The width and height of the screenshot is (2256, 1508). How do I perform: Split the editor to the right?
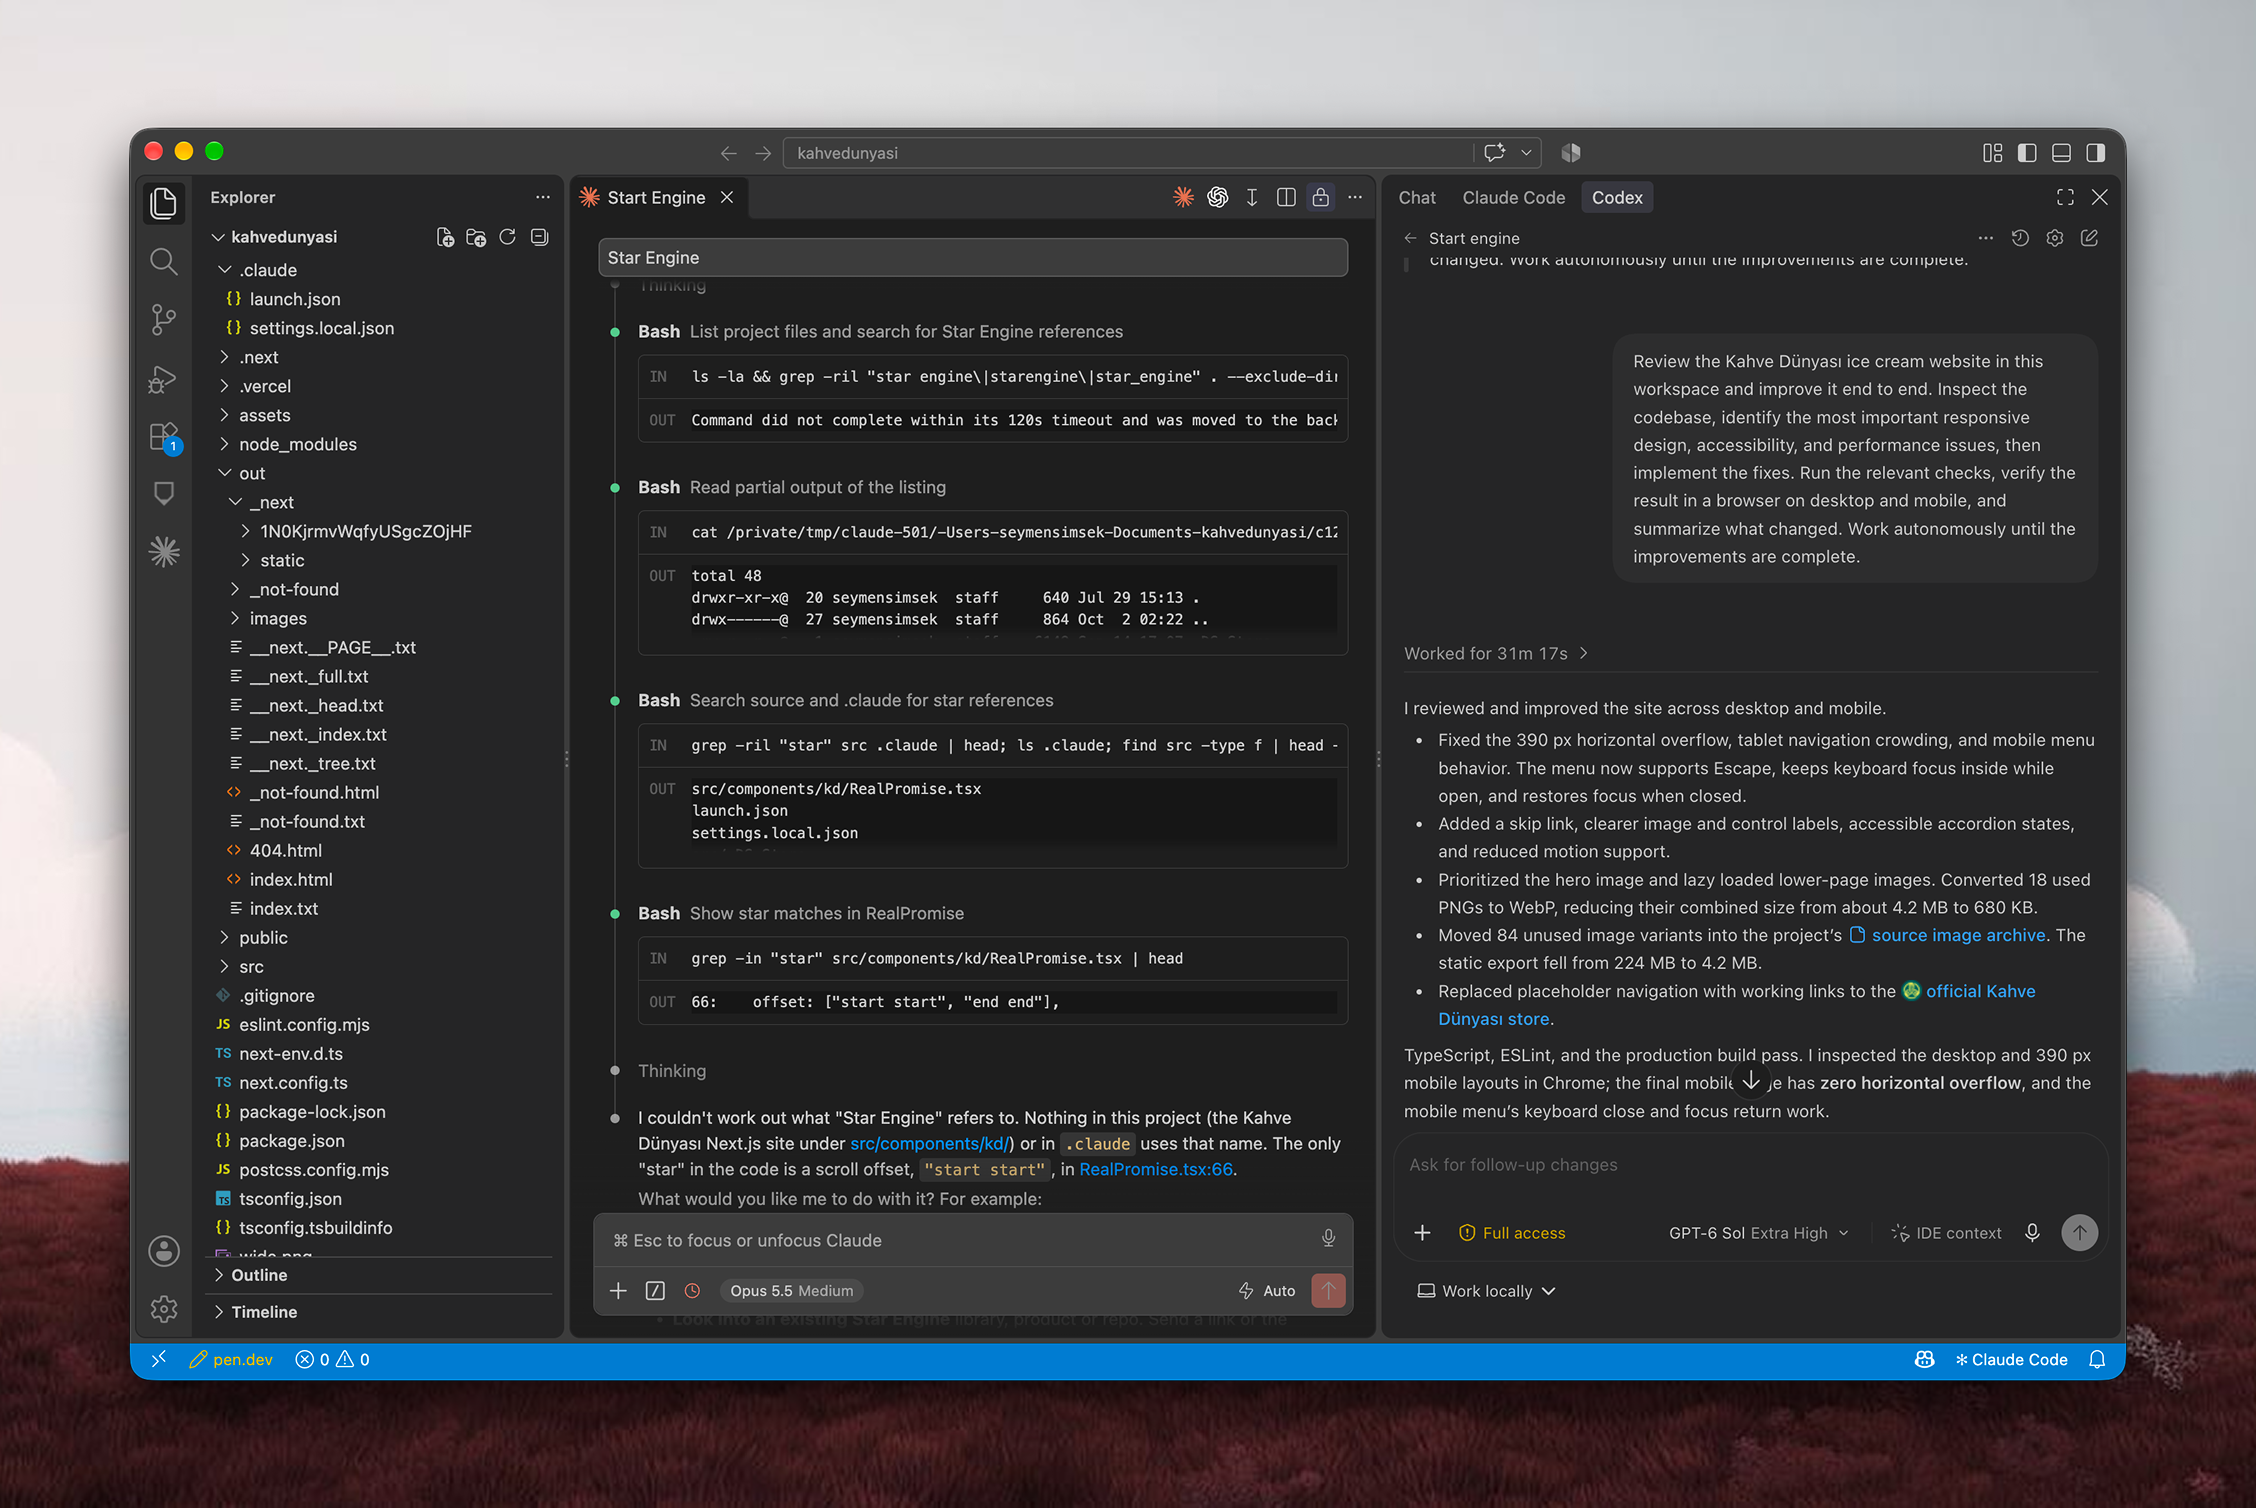[1286, 197]
